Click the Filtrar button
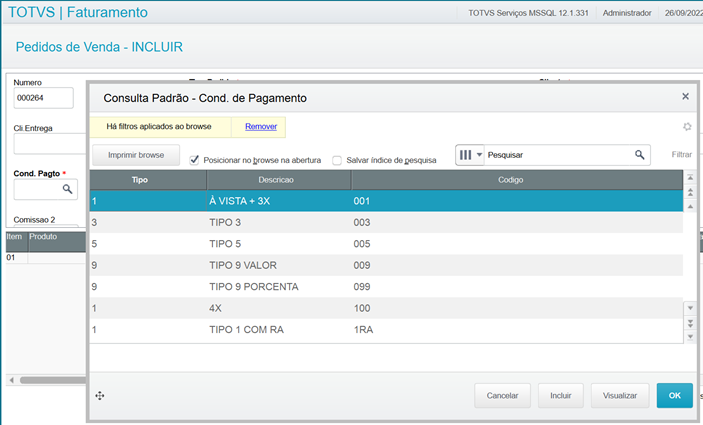 [681, 155]
